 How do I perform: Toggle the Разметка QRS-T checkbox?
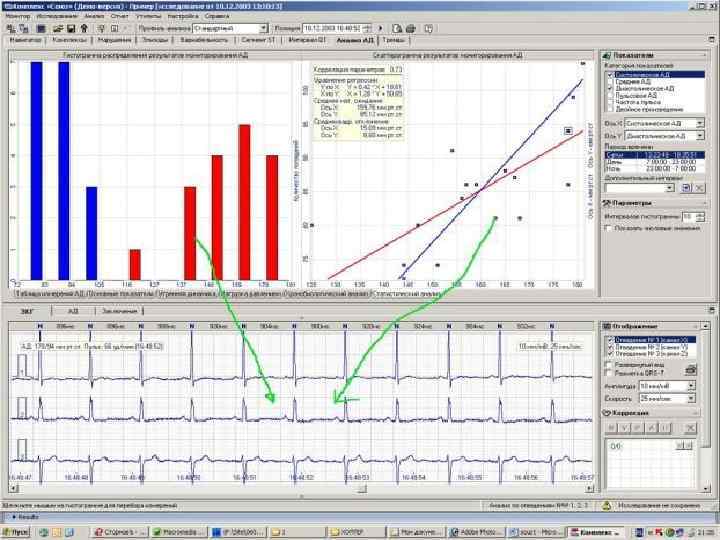tap(608, 373)
